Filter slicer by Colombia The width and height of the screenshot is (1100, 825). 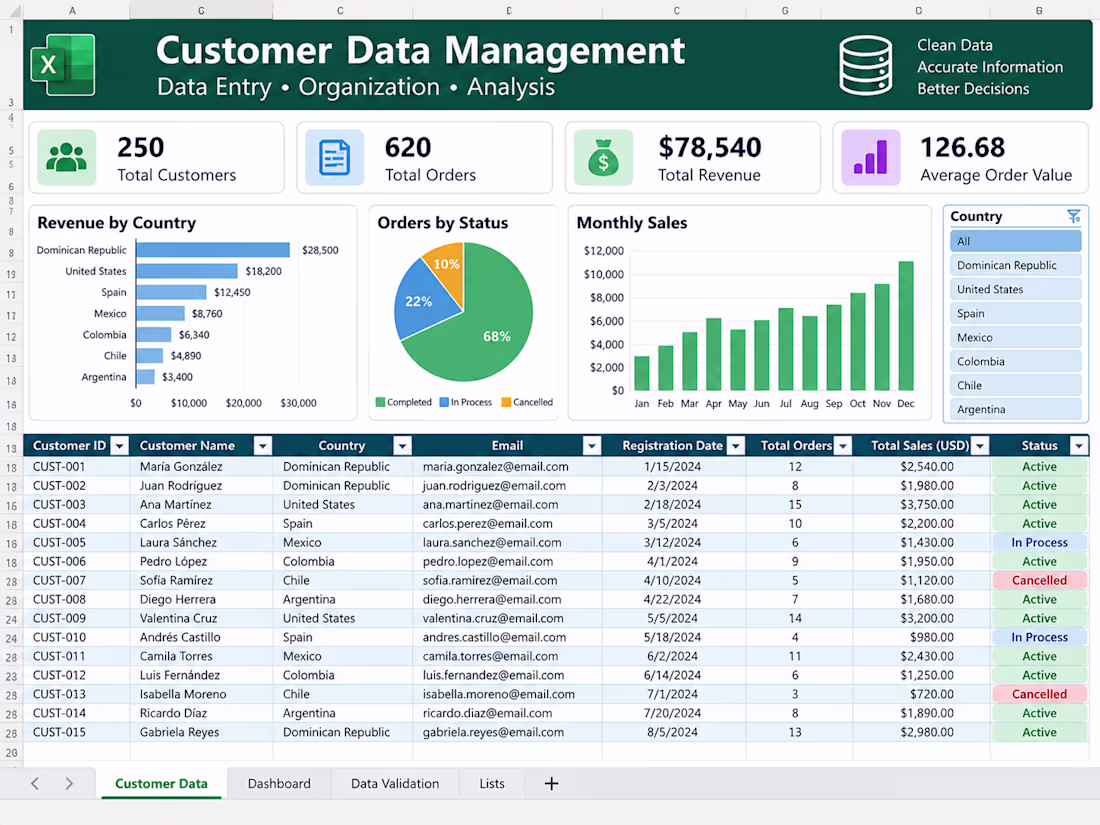tap(1015, 361)
